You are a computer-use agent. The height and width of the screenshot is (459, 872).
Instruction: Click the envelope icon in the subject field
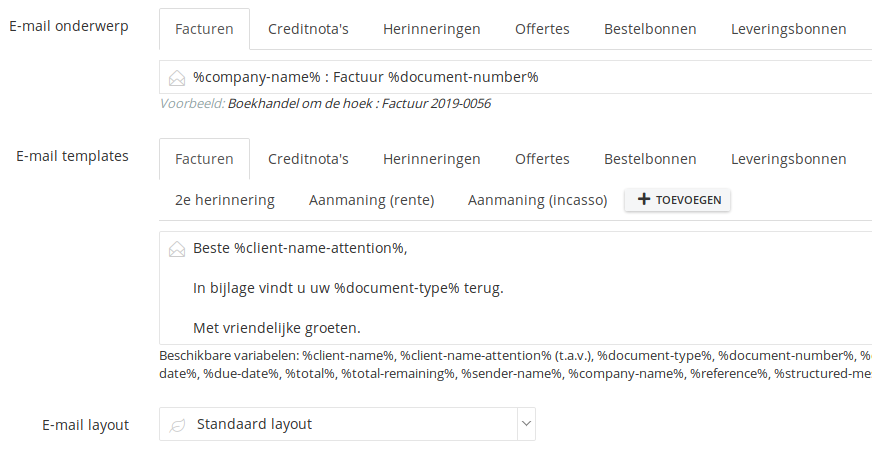pyautogui.click(x=177, y=78)
